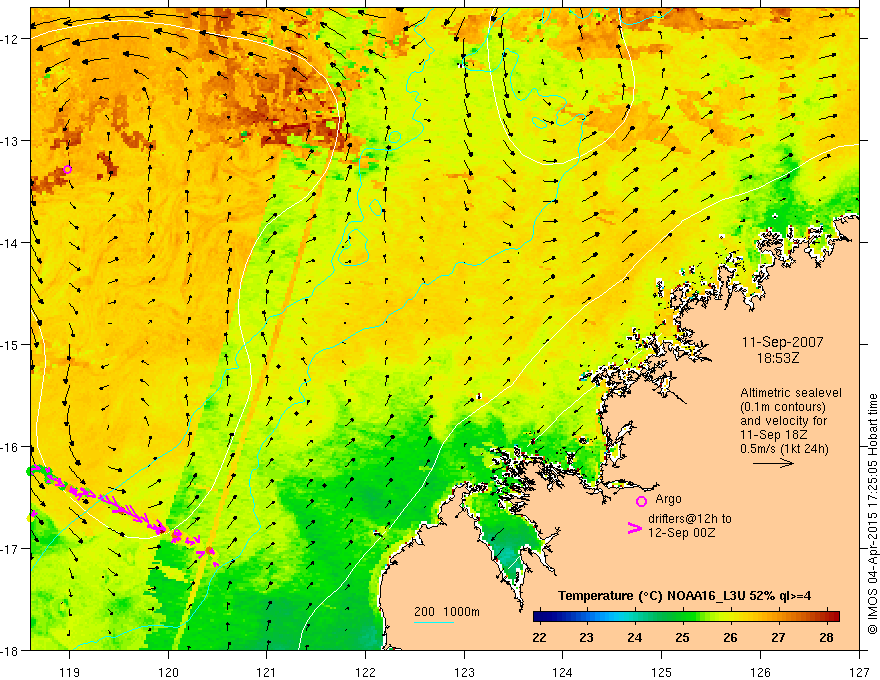
Task: Click the green drifter start dot near 16°S
Action: click(31, 471)
